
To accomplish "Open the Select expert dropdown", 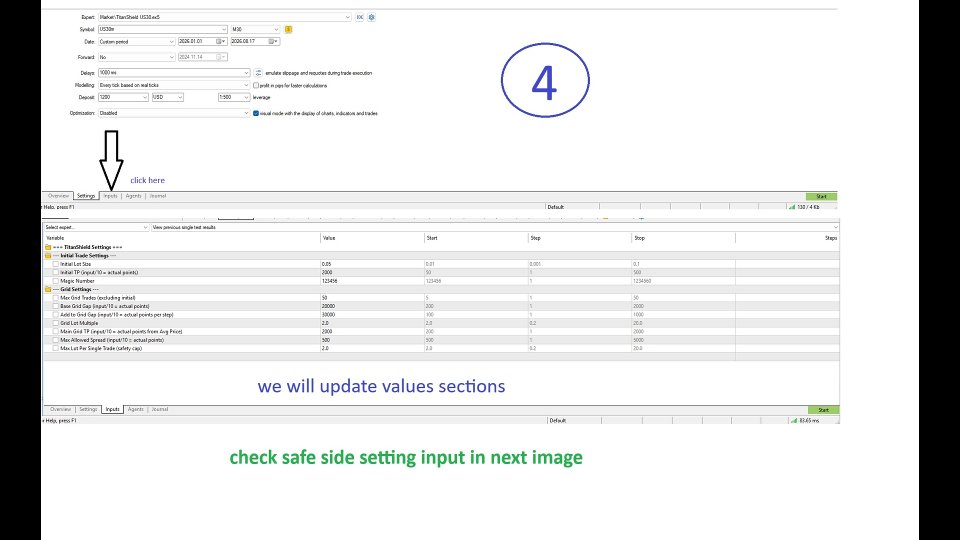I will tap(96, 227).
